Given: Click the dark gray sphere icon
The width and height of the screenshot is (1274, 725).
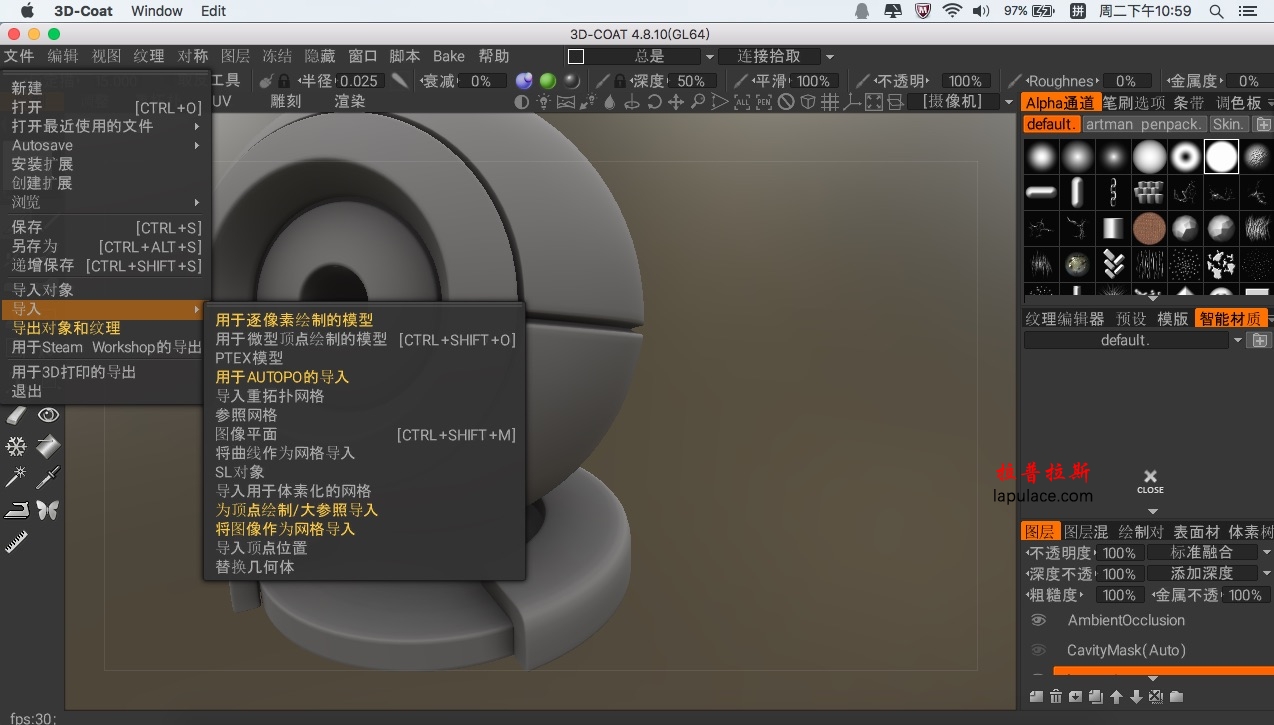Looking at the screenshot, I should 571,81.
